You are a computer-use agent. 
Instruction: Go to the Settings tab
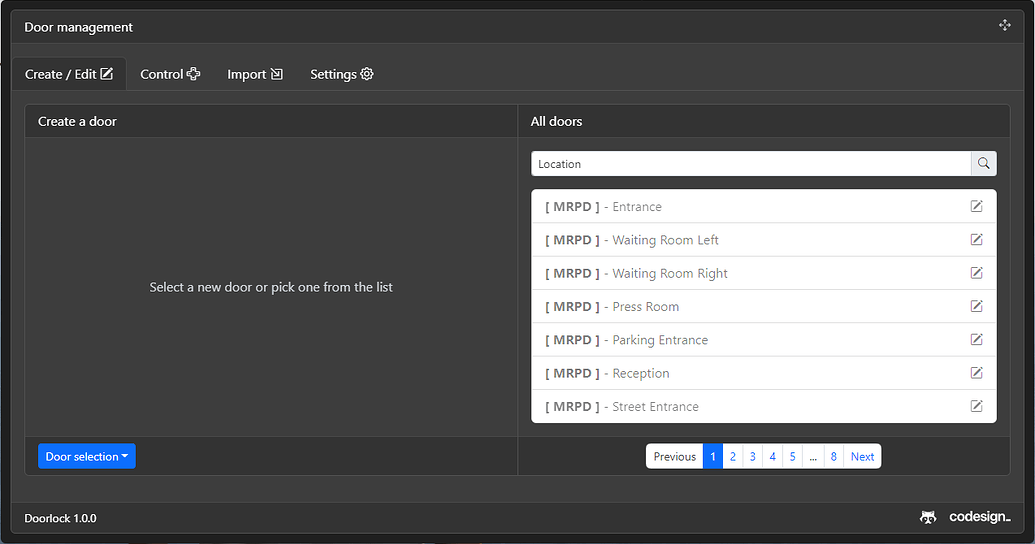341,74
